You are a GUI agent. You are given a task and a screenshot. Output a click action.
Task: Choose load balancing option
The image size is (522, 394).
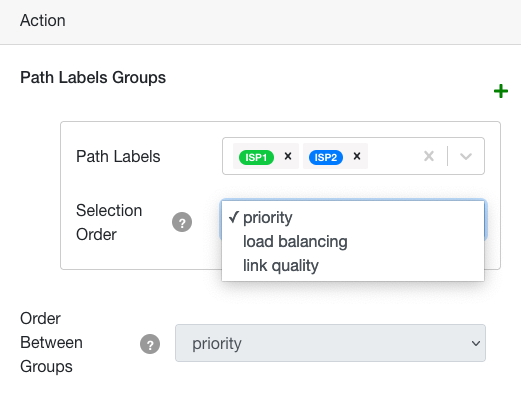pos(353,241)
